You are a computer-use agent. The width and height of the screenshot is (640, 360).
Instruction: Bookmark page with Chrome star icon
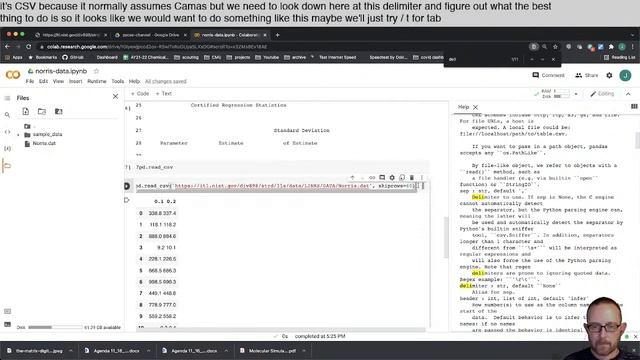click(555, 47)
